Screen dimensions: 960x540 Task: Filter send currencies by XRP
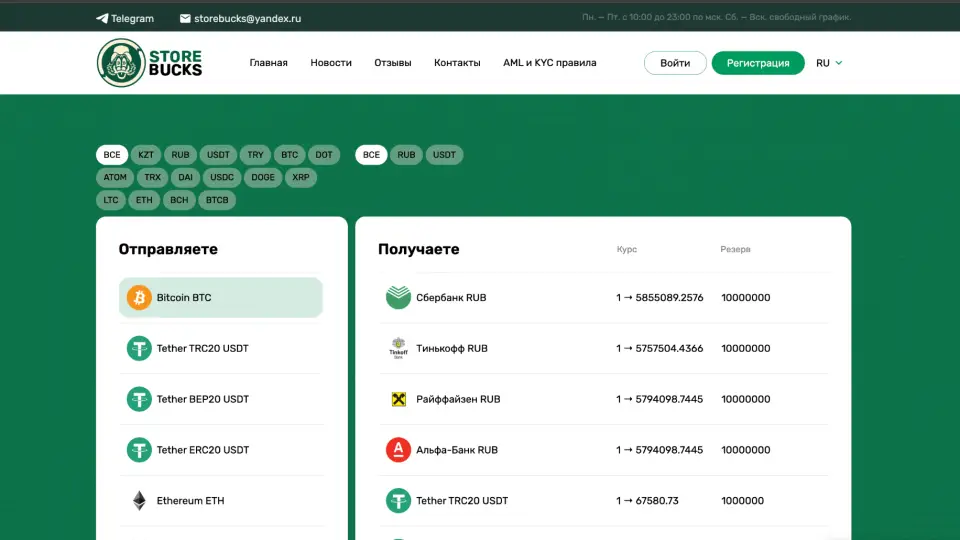[301, 178]
